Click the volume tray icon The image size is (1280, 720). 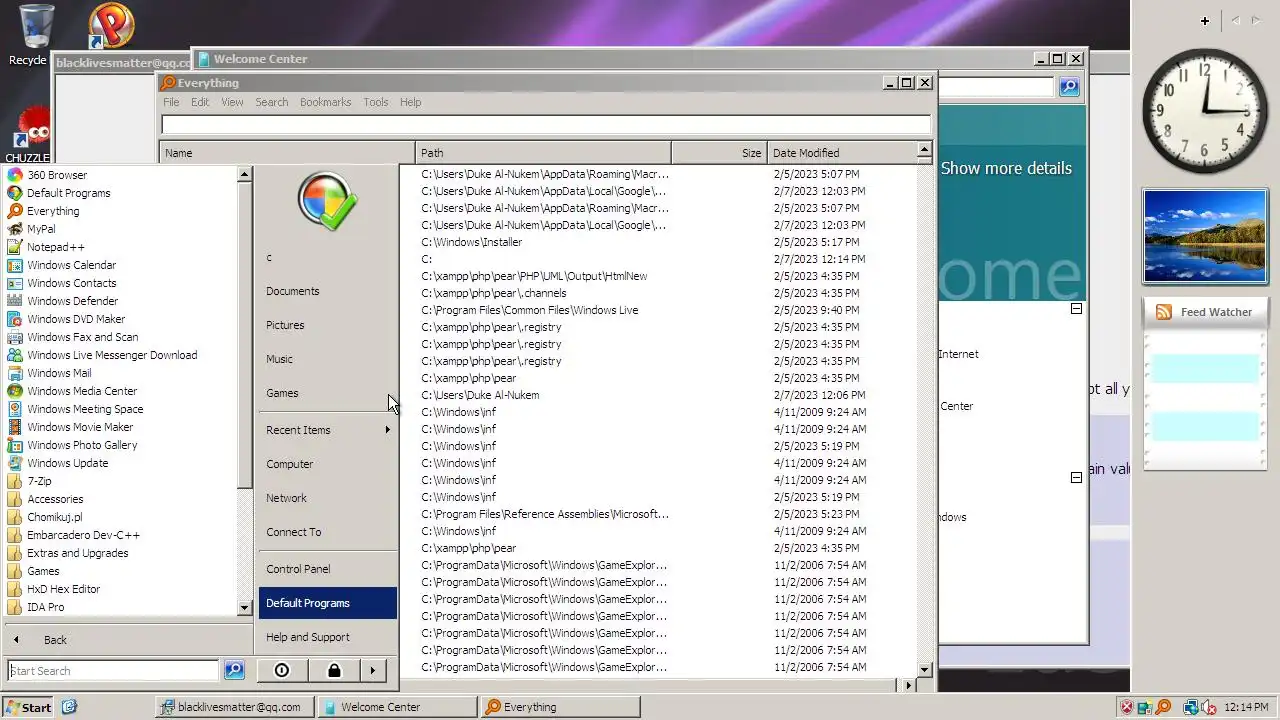pos(1208,707)
